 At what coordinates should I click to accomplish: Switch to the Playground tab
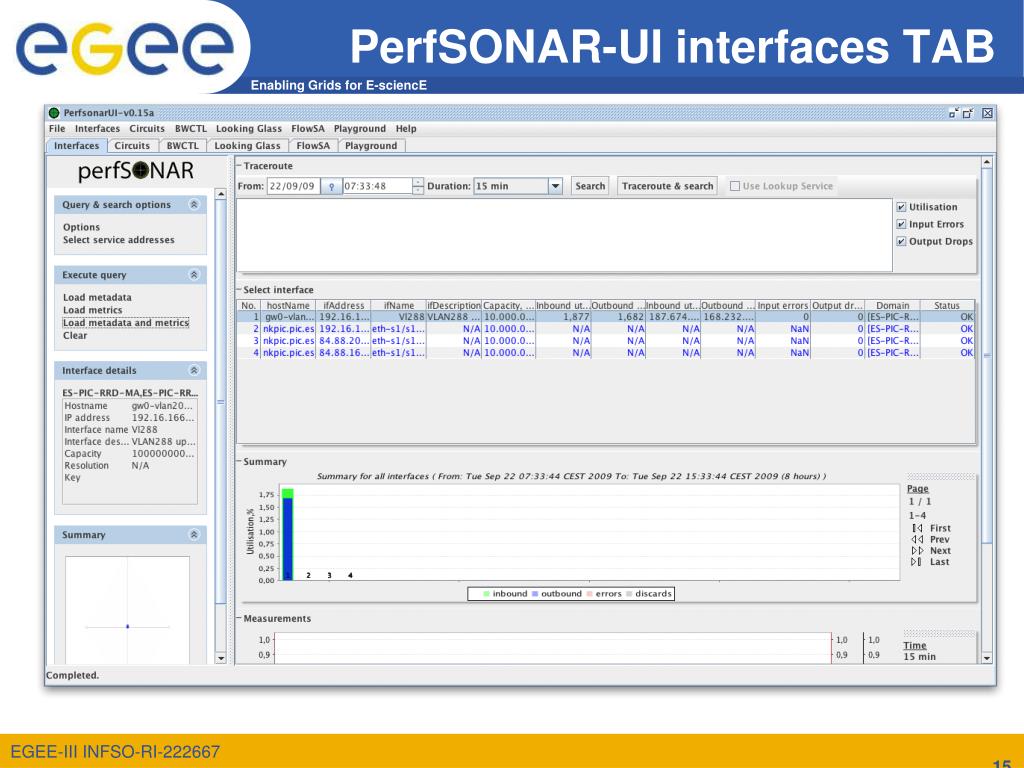pyautogui.click(x=371, y=146)
